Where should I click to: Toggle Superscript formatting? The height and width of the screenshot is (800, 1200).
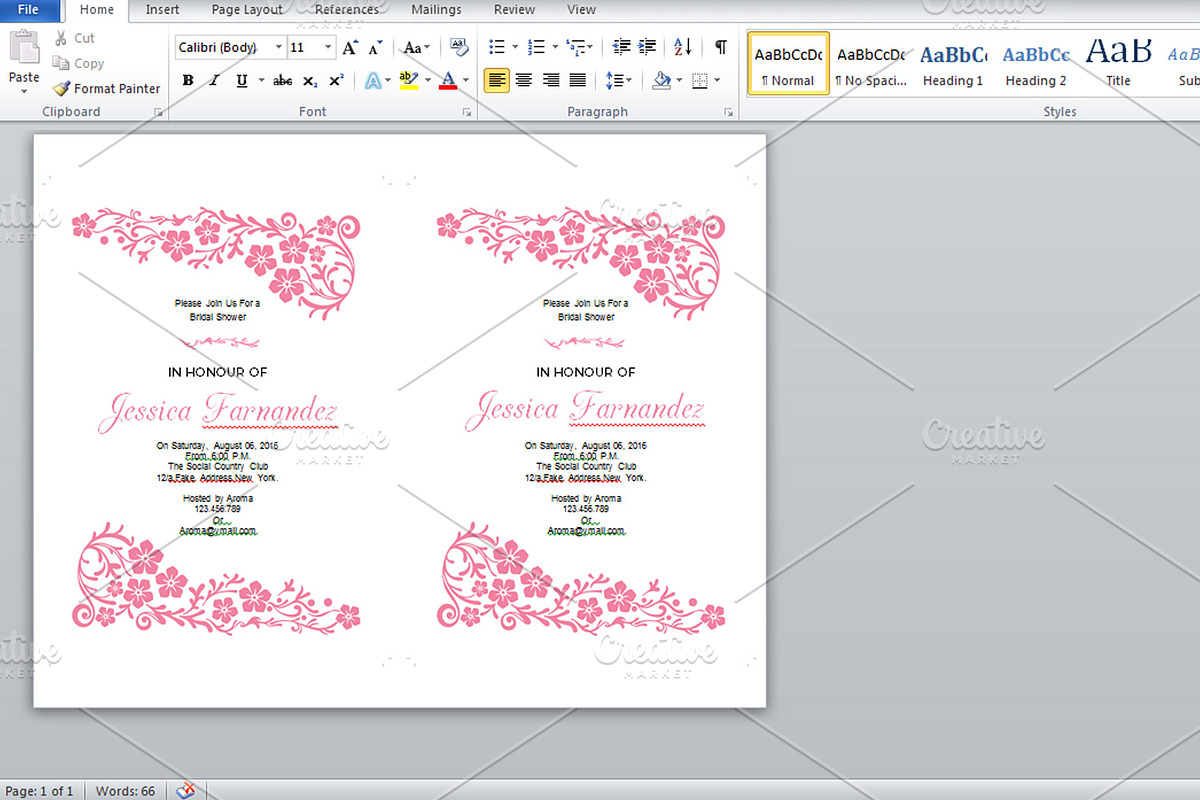pyautogui.click(x=337, y=80)
